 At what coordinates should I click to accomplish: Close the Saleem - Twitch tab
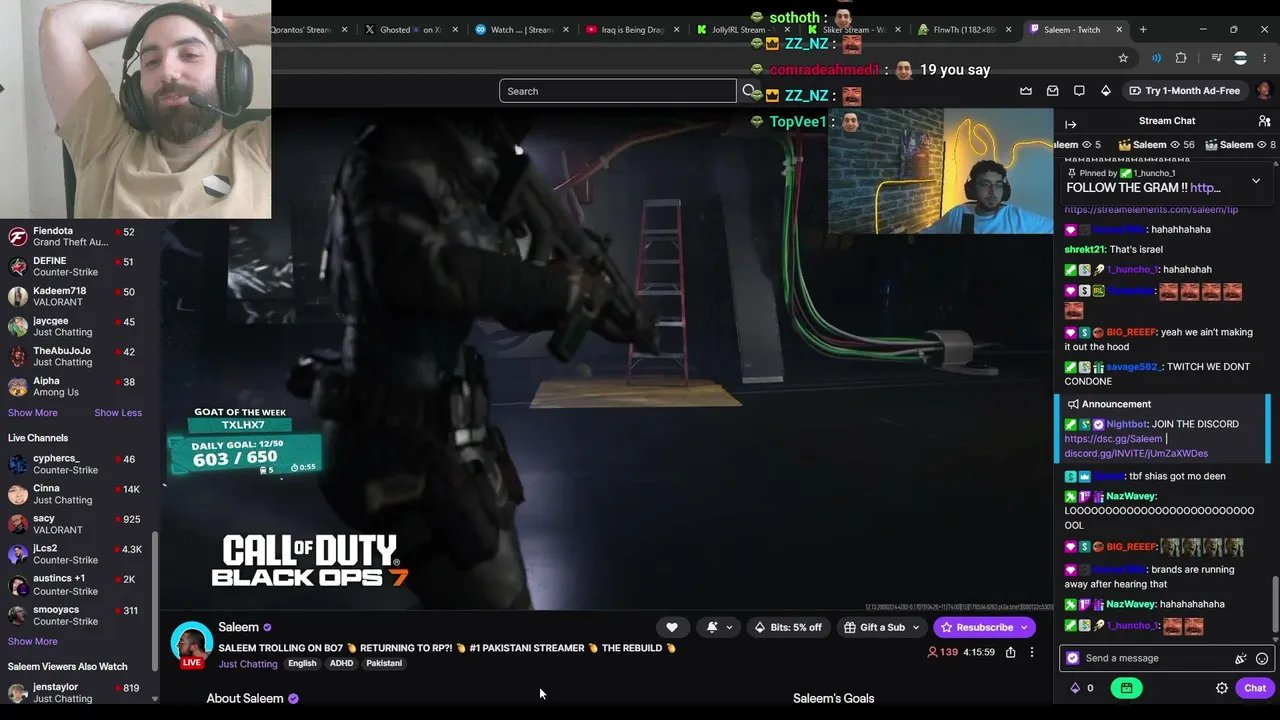pos(1119,30)
